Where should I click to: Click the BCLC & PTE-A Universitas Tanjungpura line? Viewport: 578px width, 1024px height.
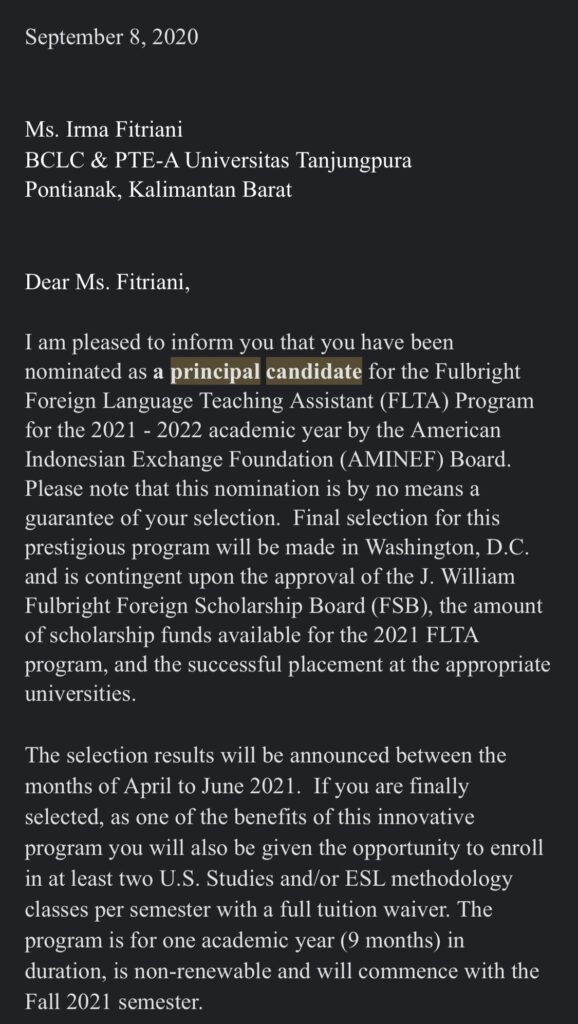click(218, 160)
